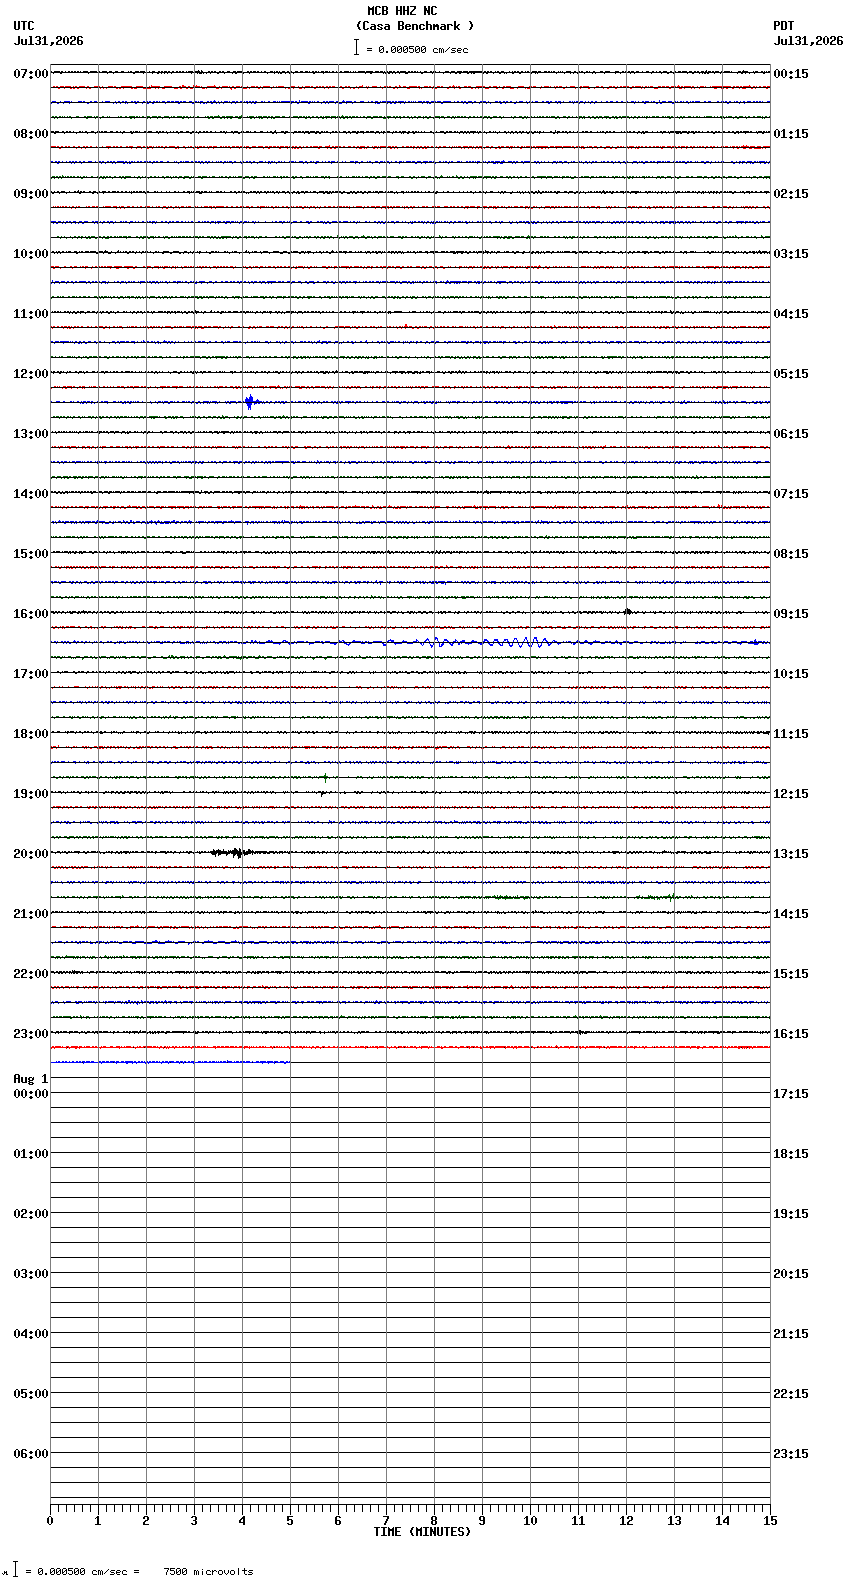850x1584 pixels.
Task: Click the UTC timezone header label
Action: (x=24, y=26)
